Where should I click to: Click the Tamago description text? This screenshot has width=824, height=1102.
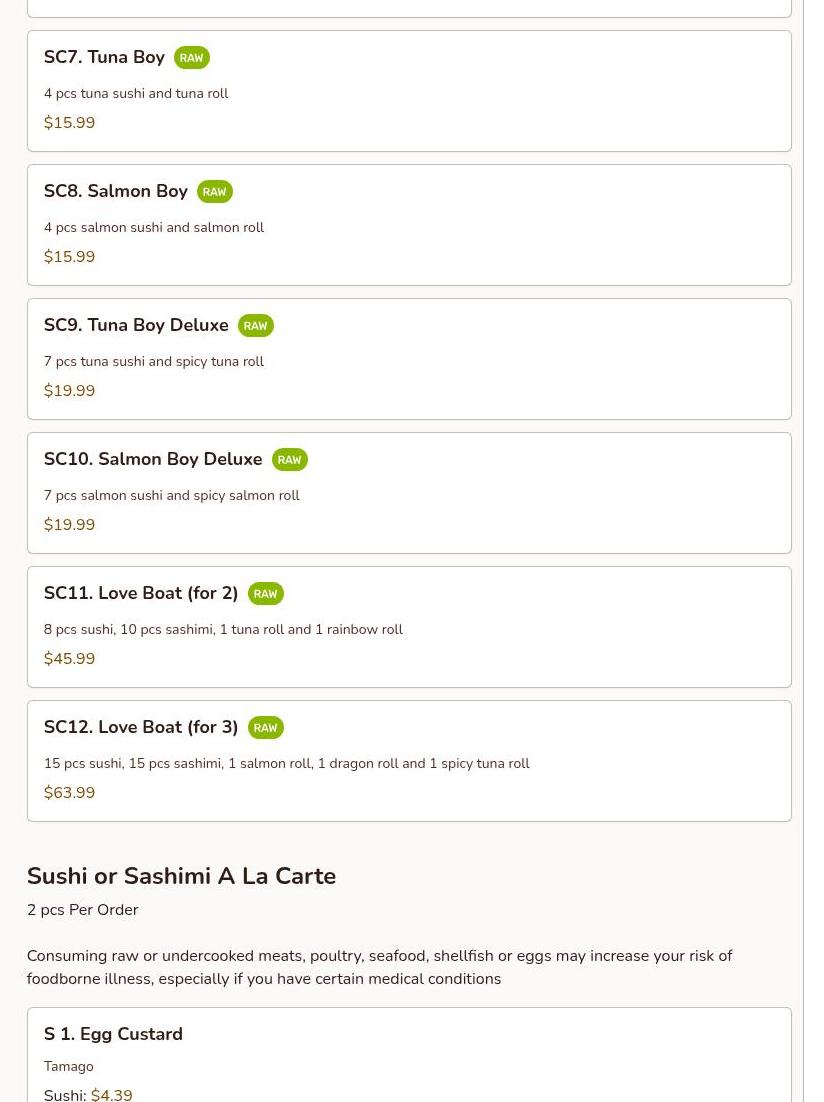pos(68,1066)
